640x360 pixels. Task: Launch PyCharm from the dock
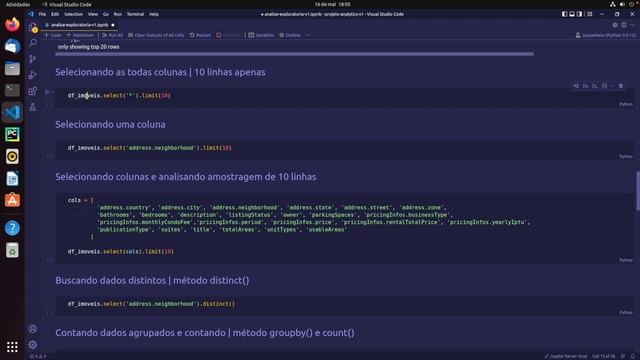coord(12,134)
